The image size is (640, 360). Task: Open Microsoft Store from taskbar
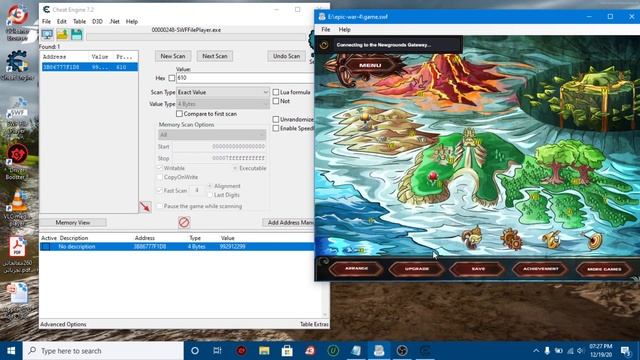point(287,351)
